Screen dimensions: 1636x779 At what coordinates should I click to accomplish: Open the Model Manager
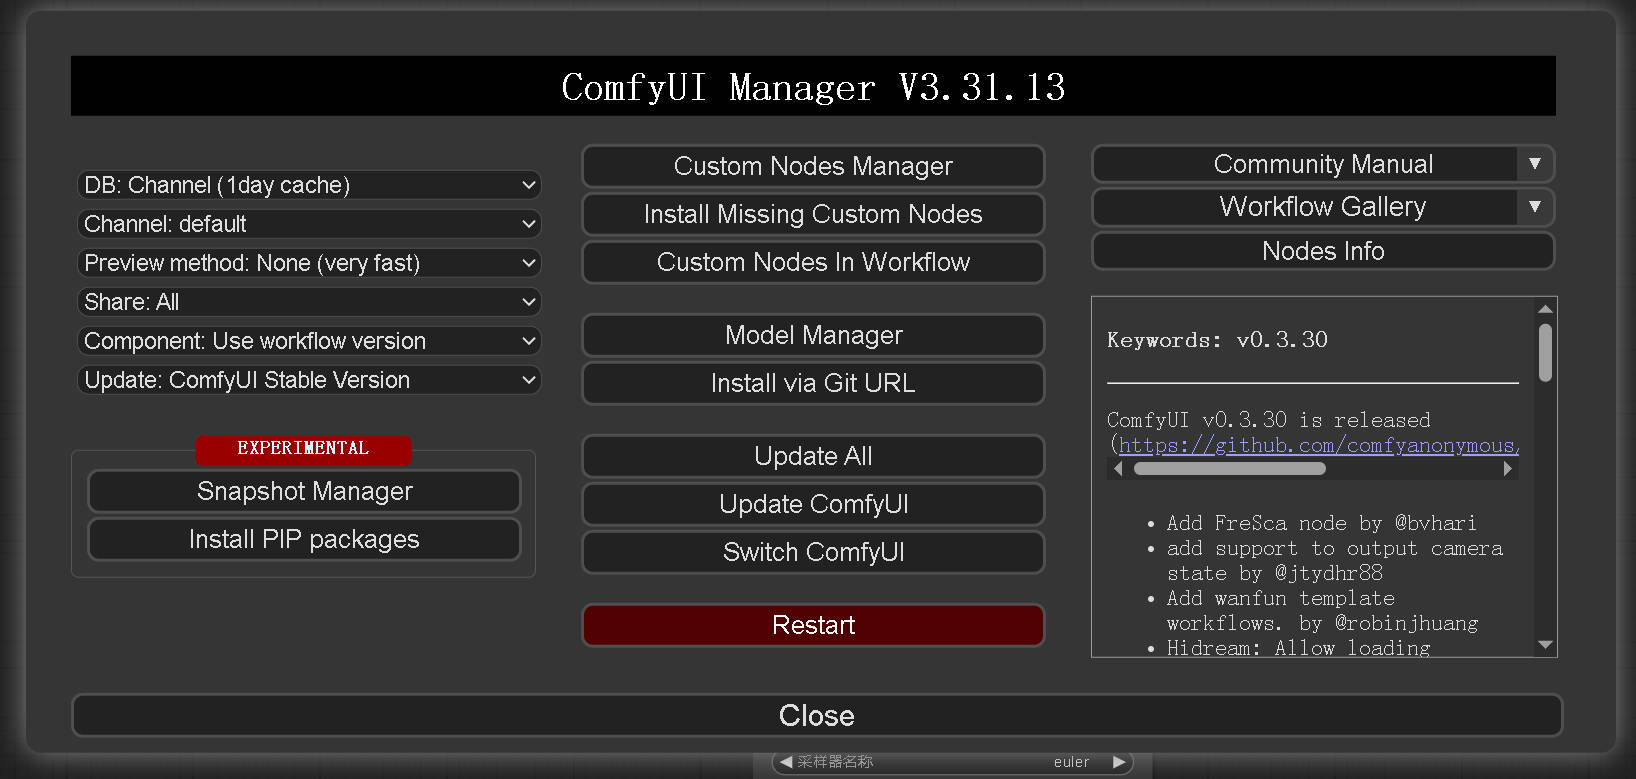tap(813, 335)
